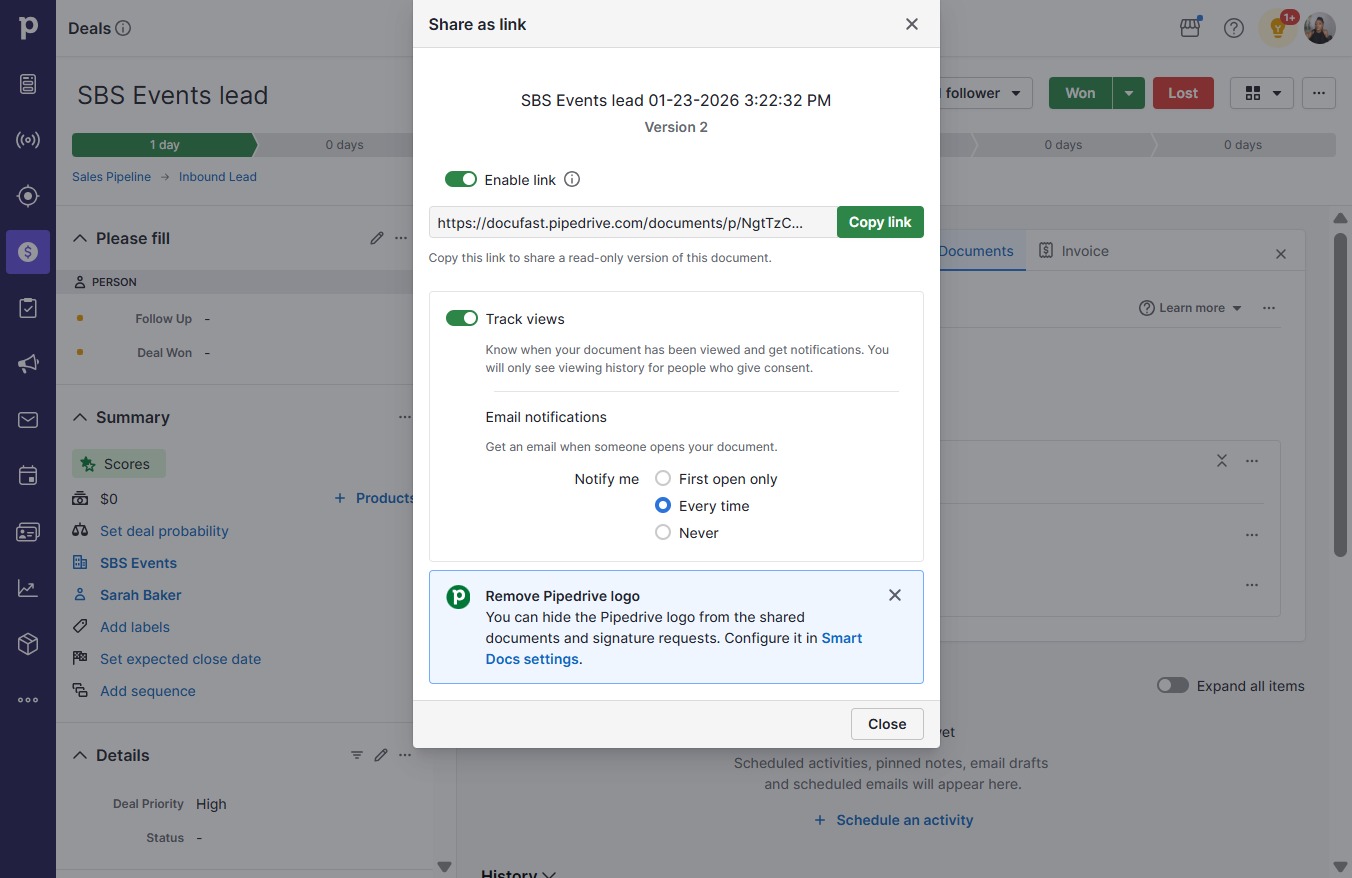Open the Pipedrive home logo
This screenshot has height=878, width=1352.
(x=28, y=27)
